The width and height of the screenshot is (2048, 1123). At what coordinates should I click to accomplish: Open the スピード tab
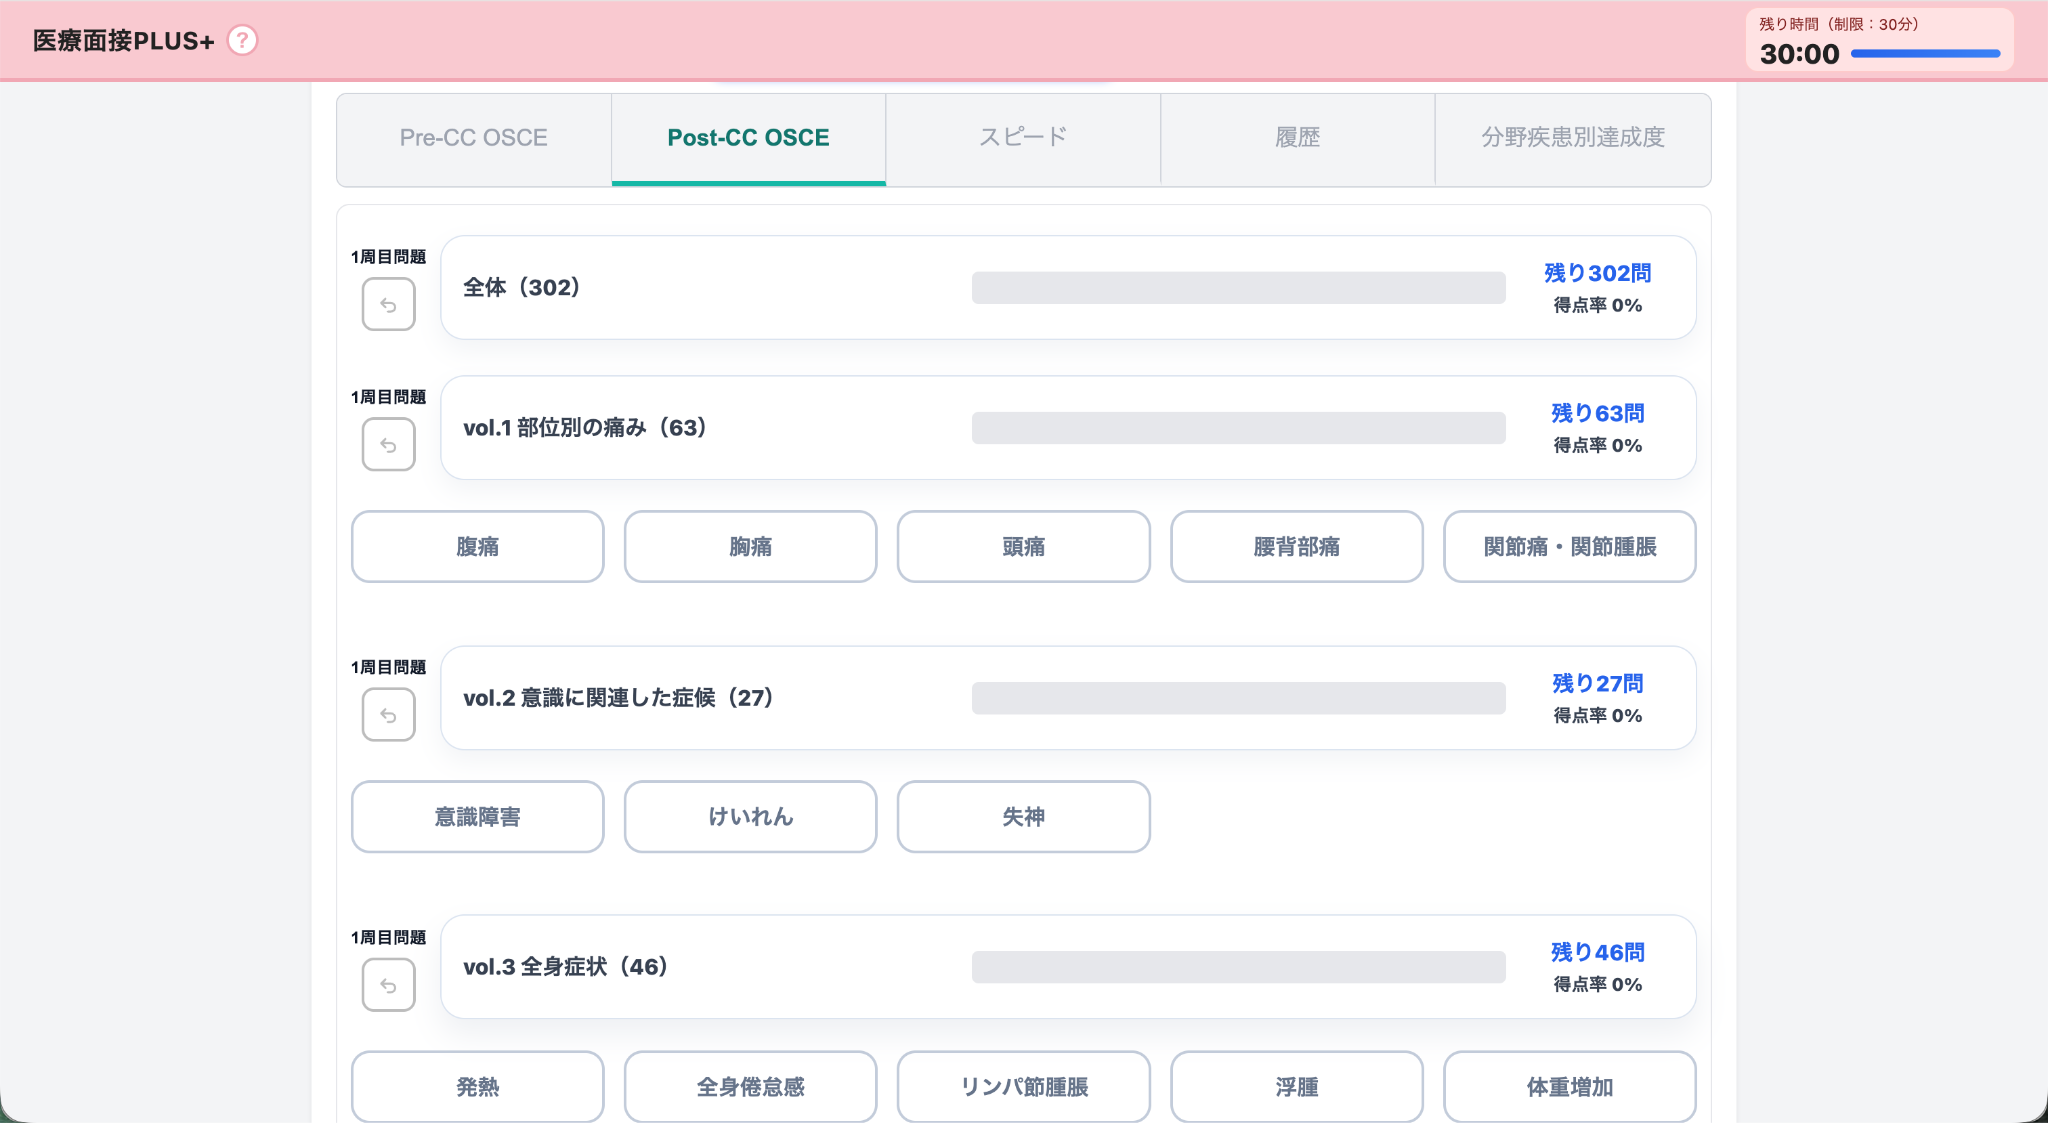point(1023,138)
